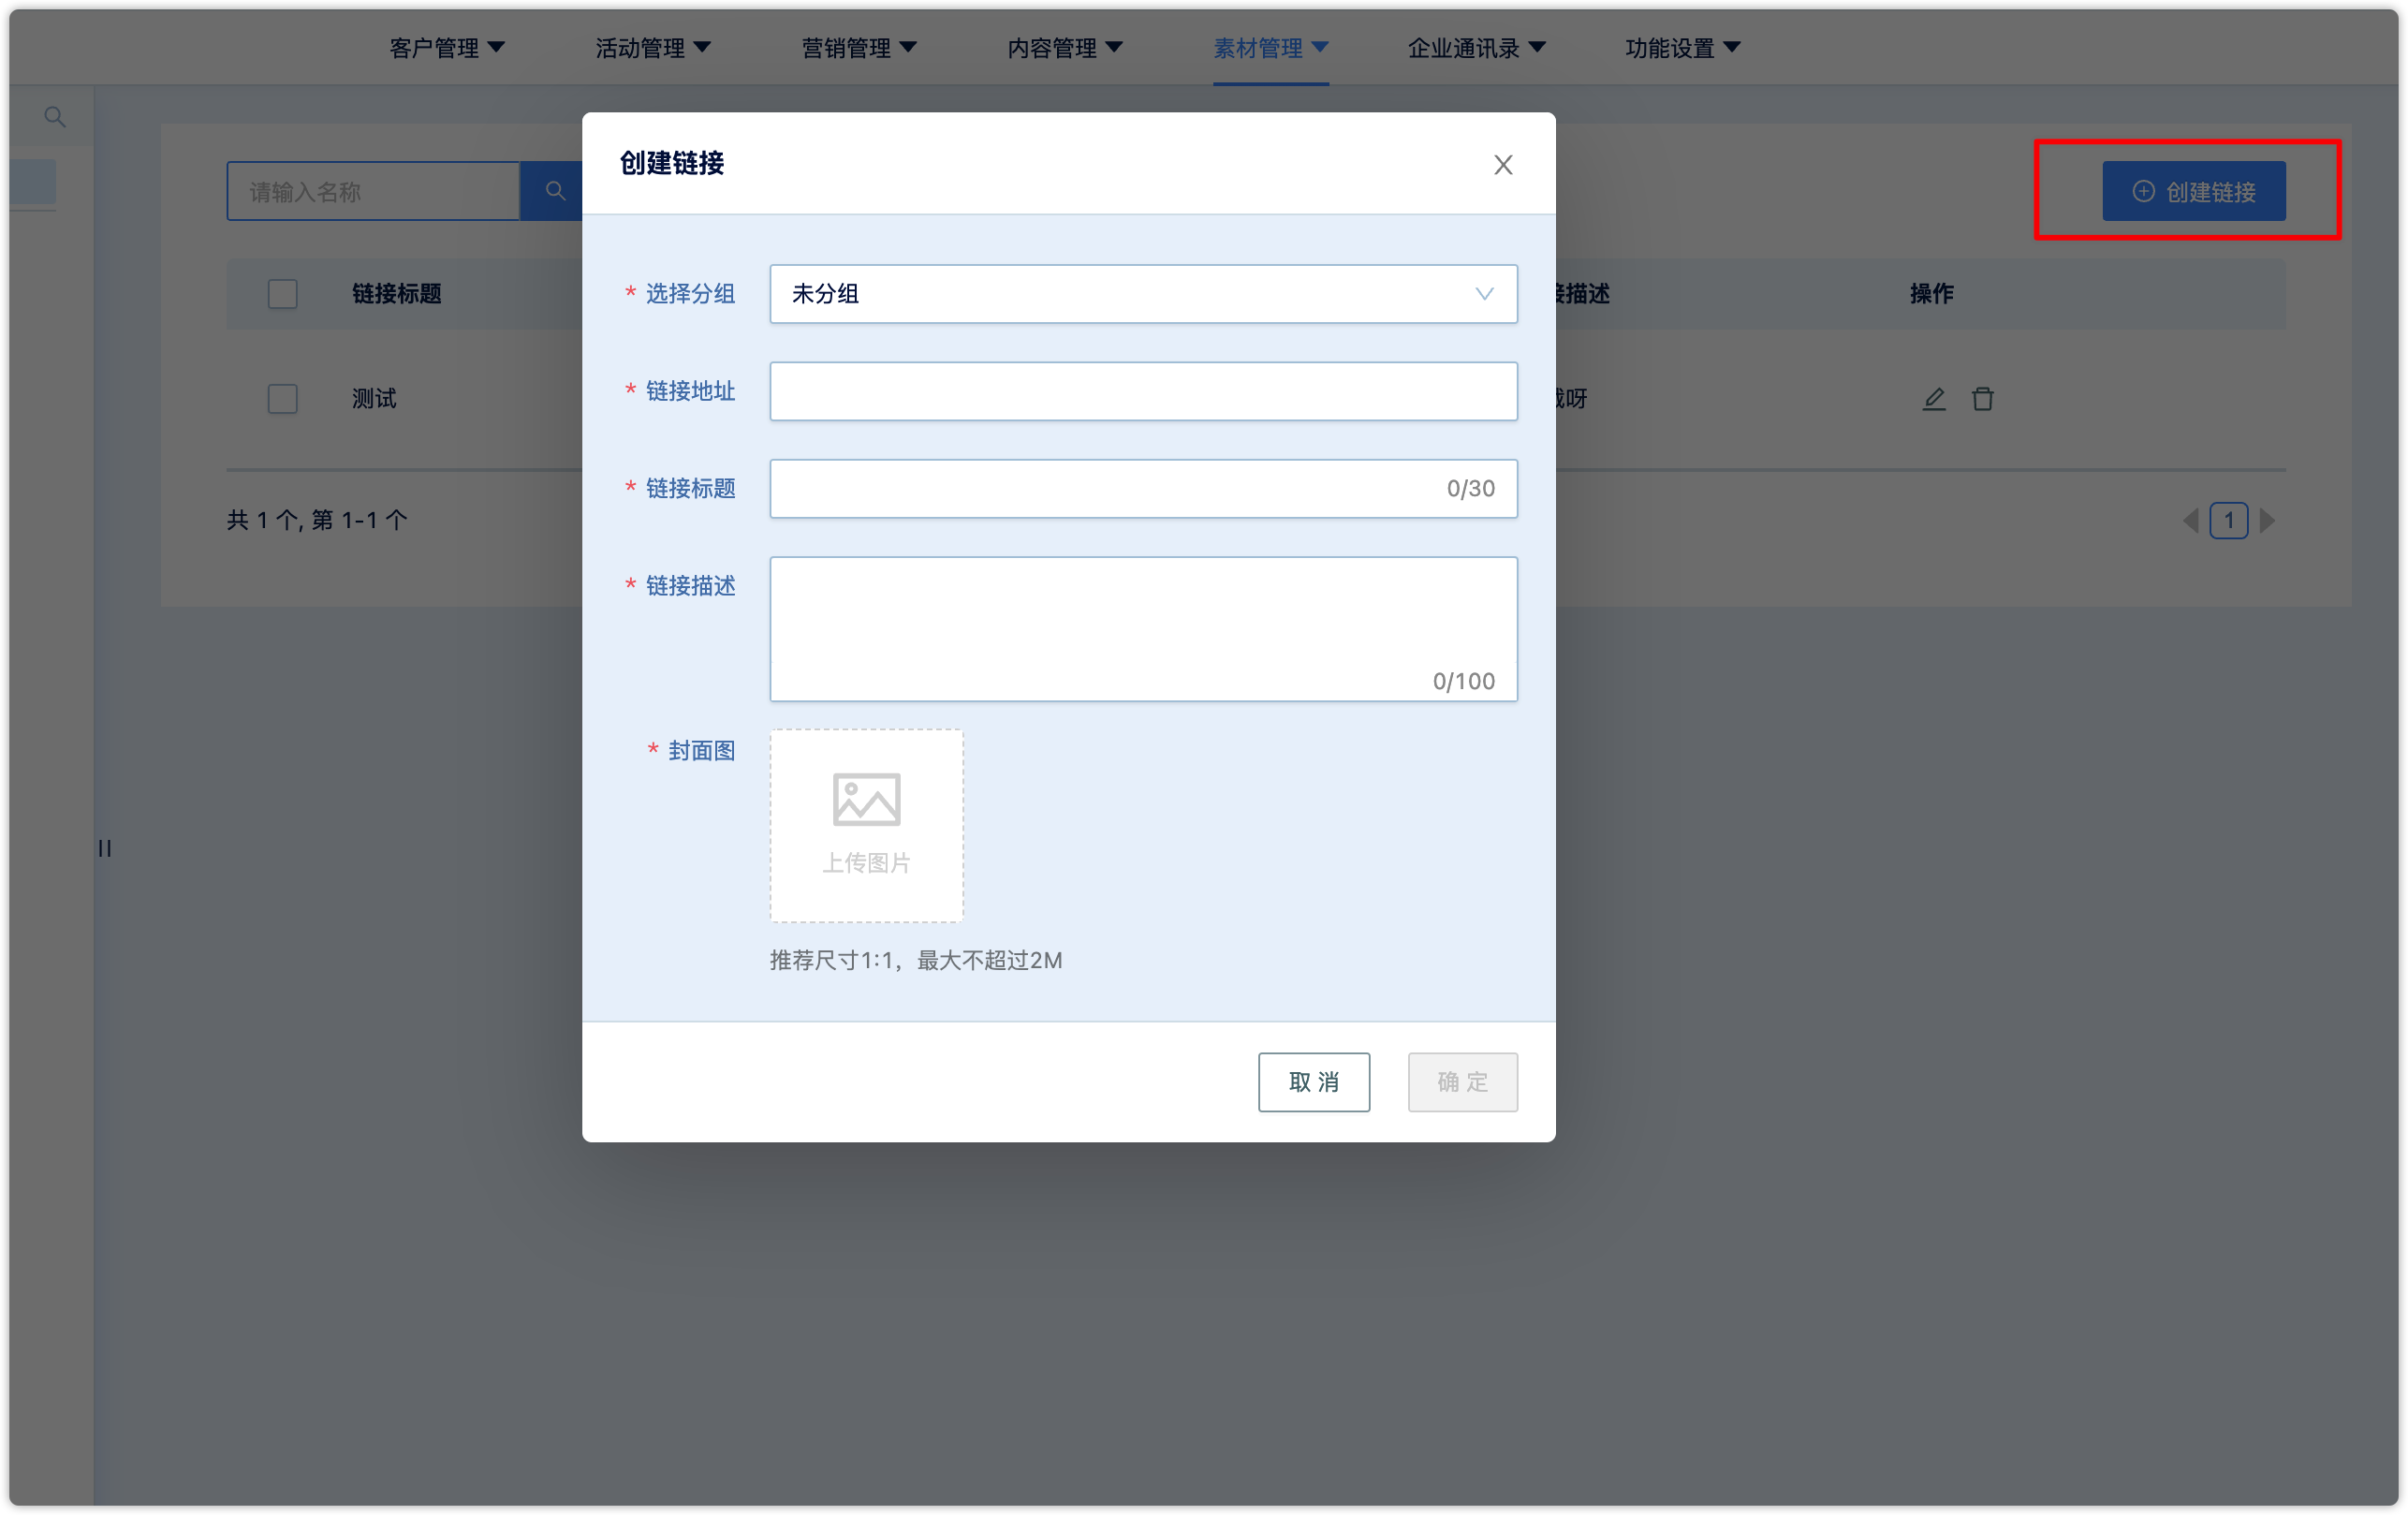Click the 测试 link title cell
2408x1515 pixels.
point(374,399)
